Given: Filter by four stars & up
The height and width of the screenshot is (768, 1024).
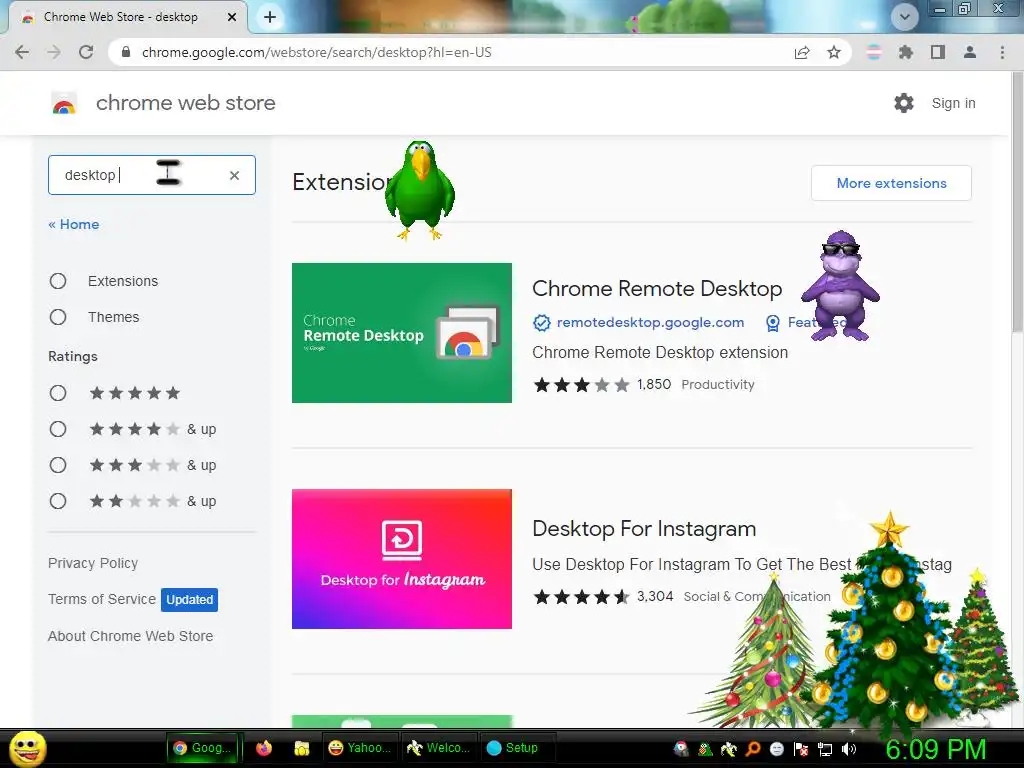Looking at the screenshot, I should (x=58, y=429).
